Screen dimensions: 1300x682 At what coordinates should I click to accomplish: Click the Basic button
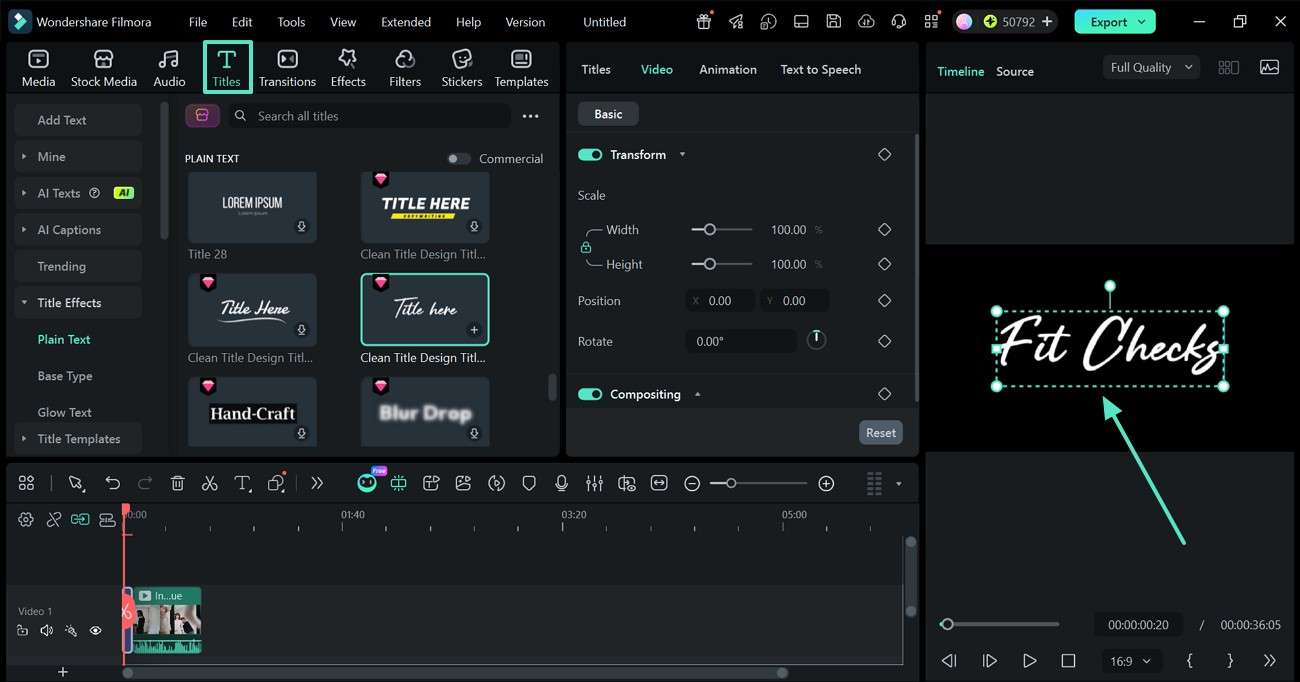click(608, 114)
